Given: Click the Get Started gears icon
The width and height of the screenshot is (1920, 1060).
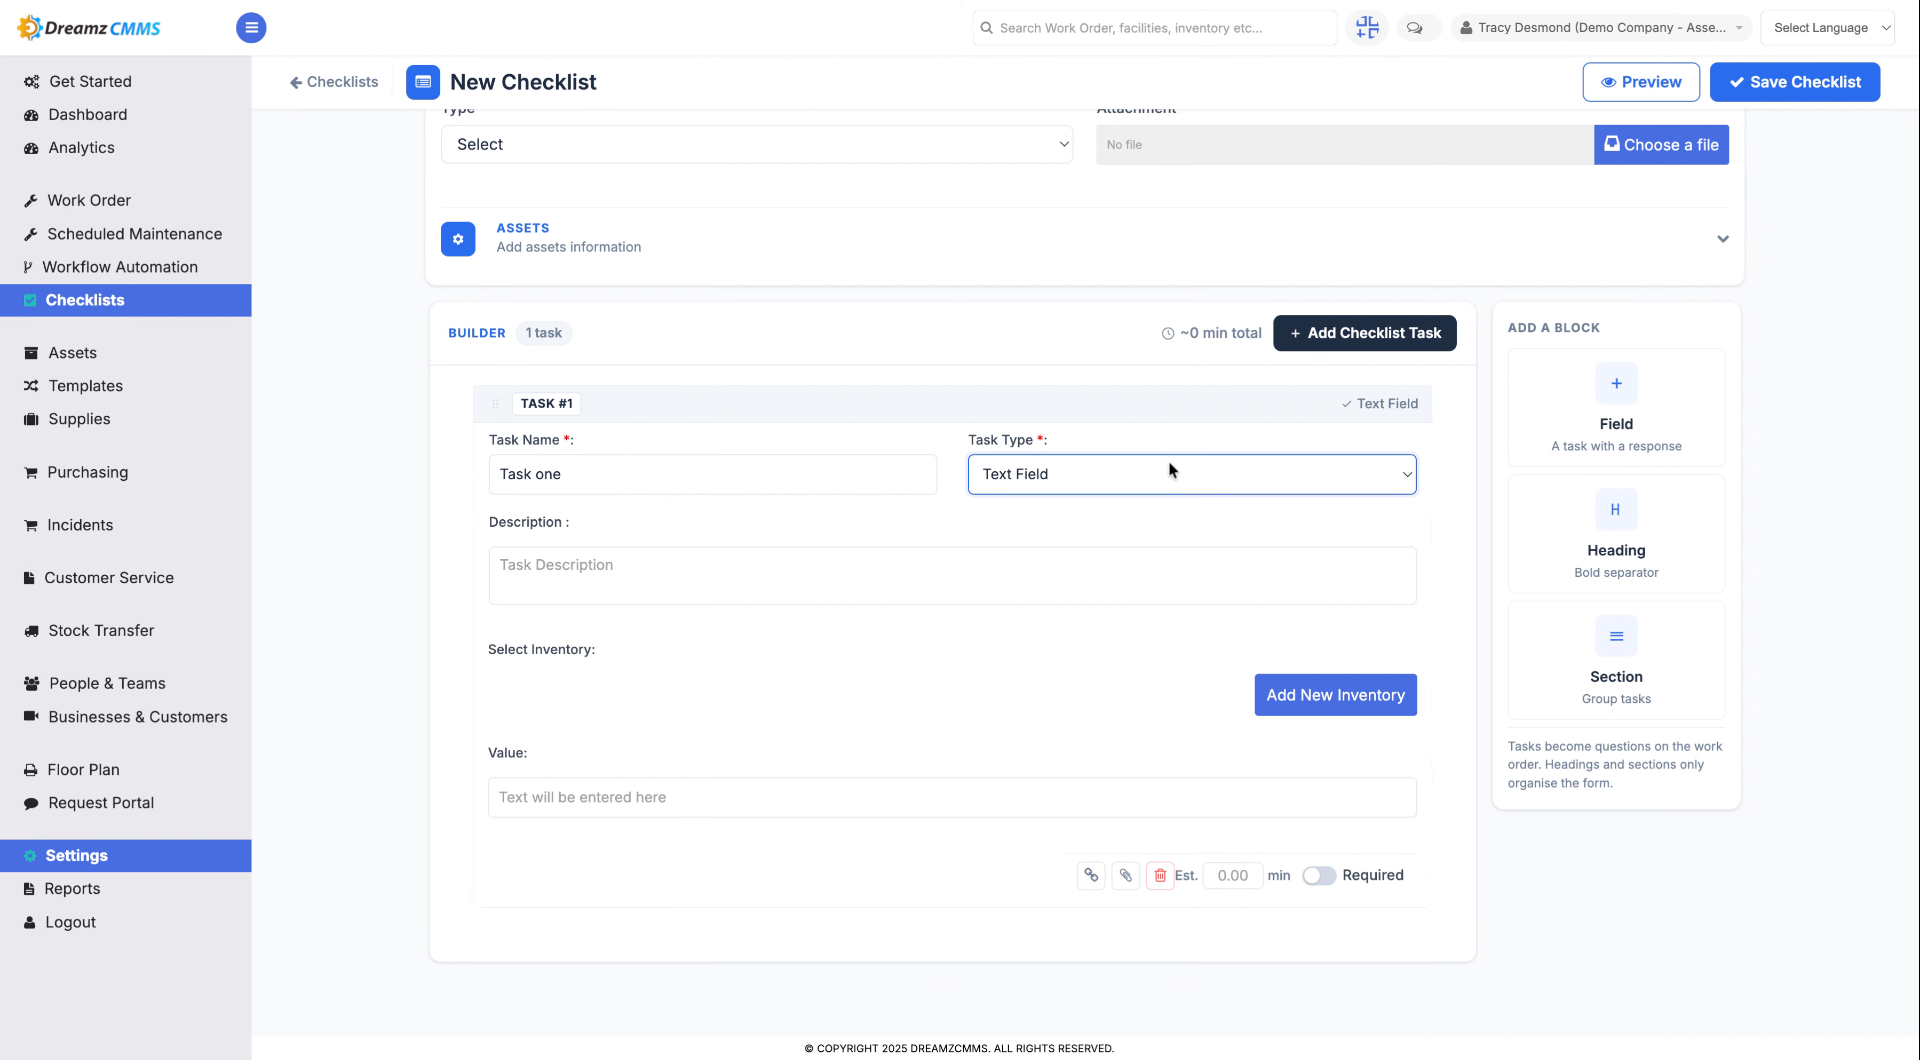Looking at the screenshot, I should (31, 82).
